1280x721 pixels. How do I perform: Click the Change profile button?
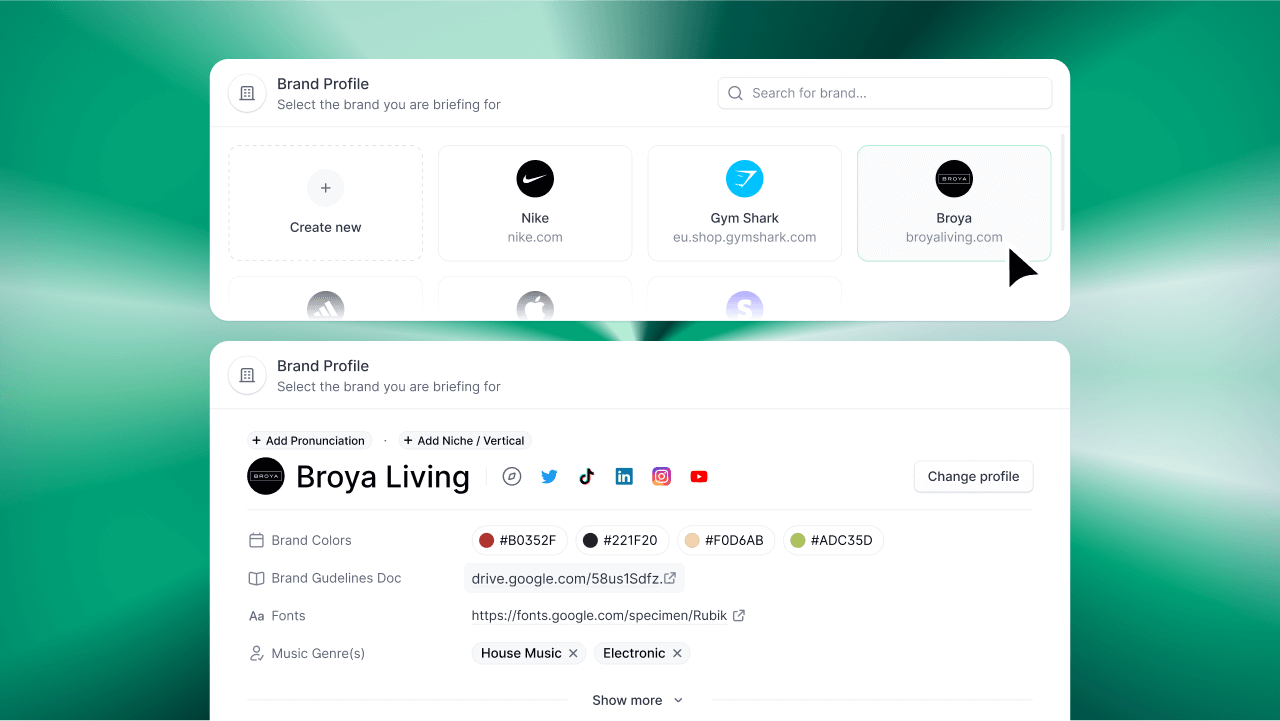pyautogui.click(x=973, y=476)
